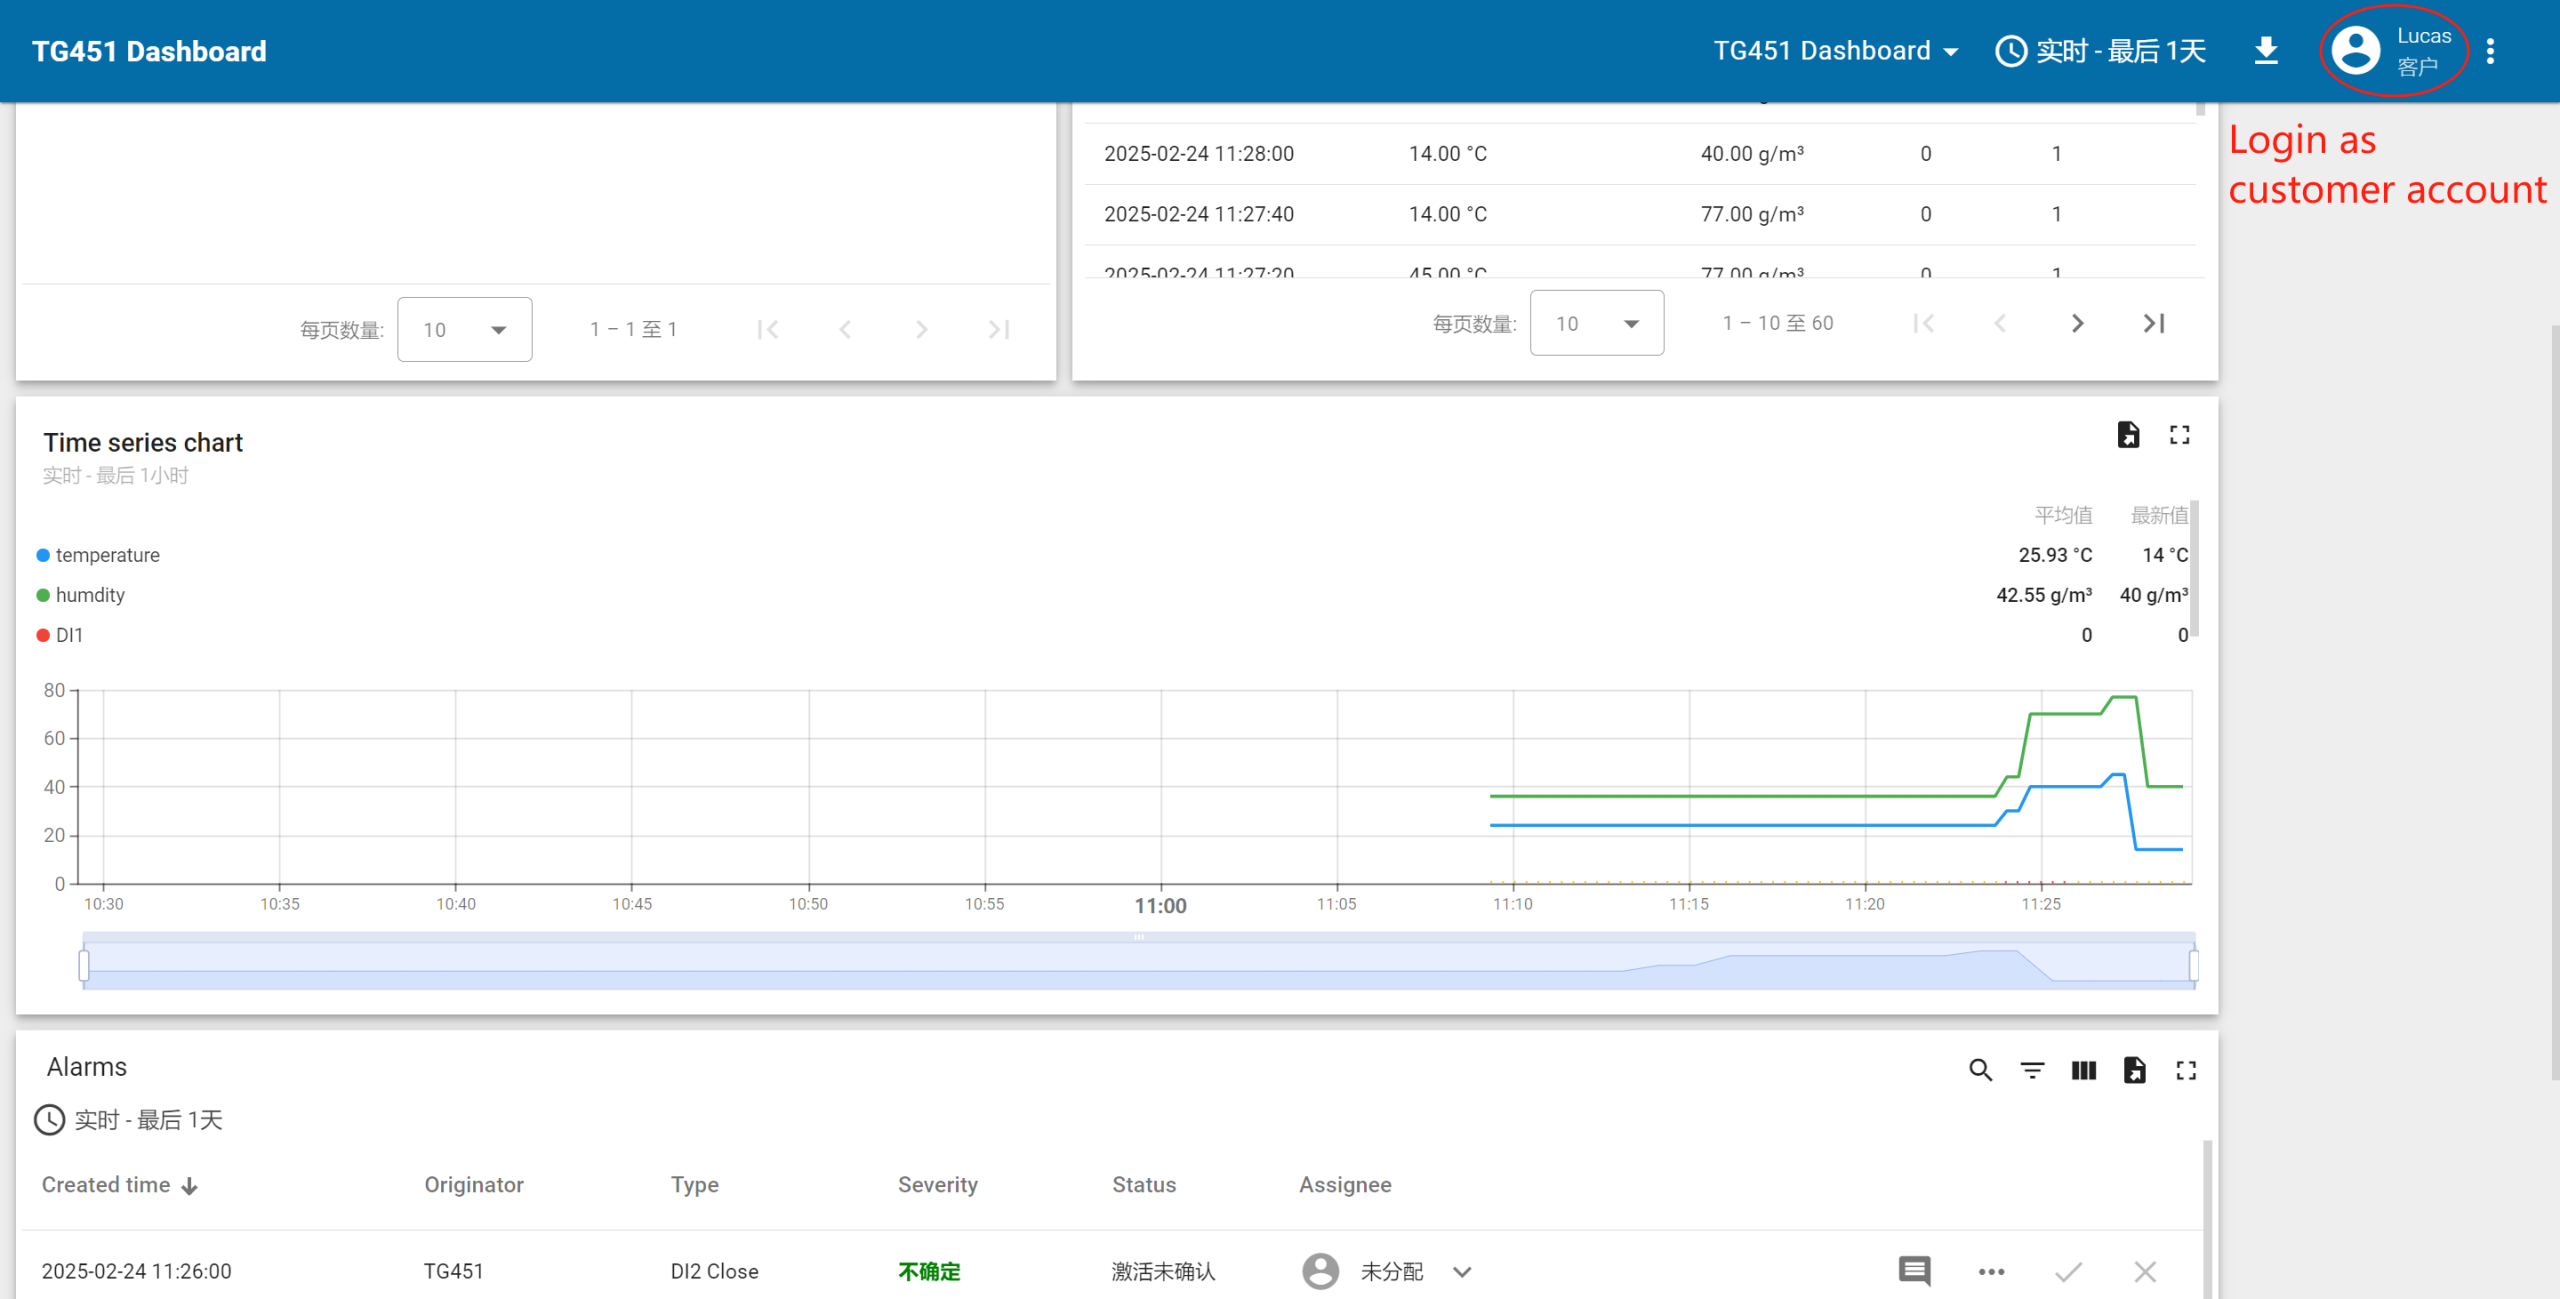Expand Alarms widget to fullscreen
This screenshot has width=2560, height=1299.
[x=2186, y=1070]
